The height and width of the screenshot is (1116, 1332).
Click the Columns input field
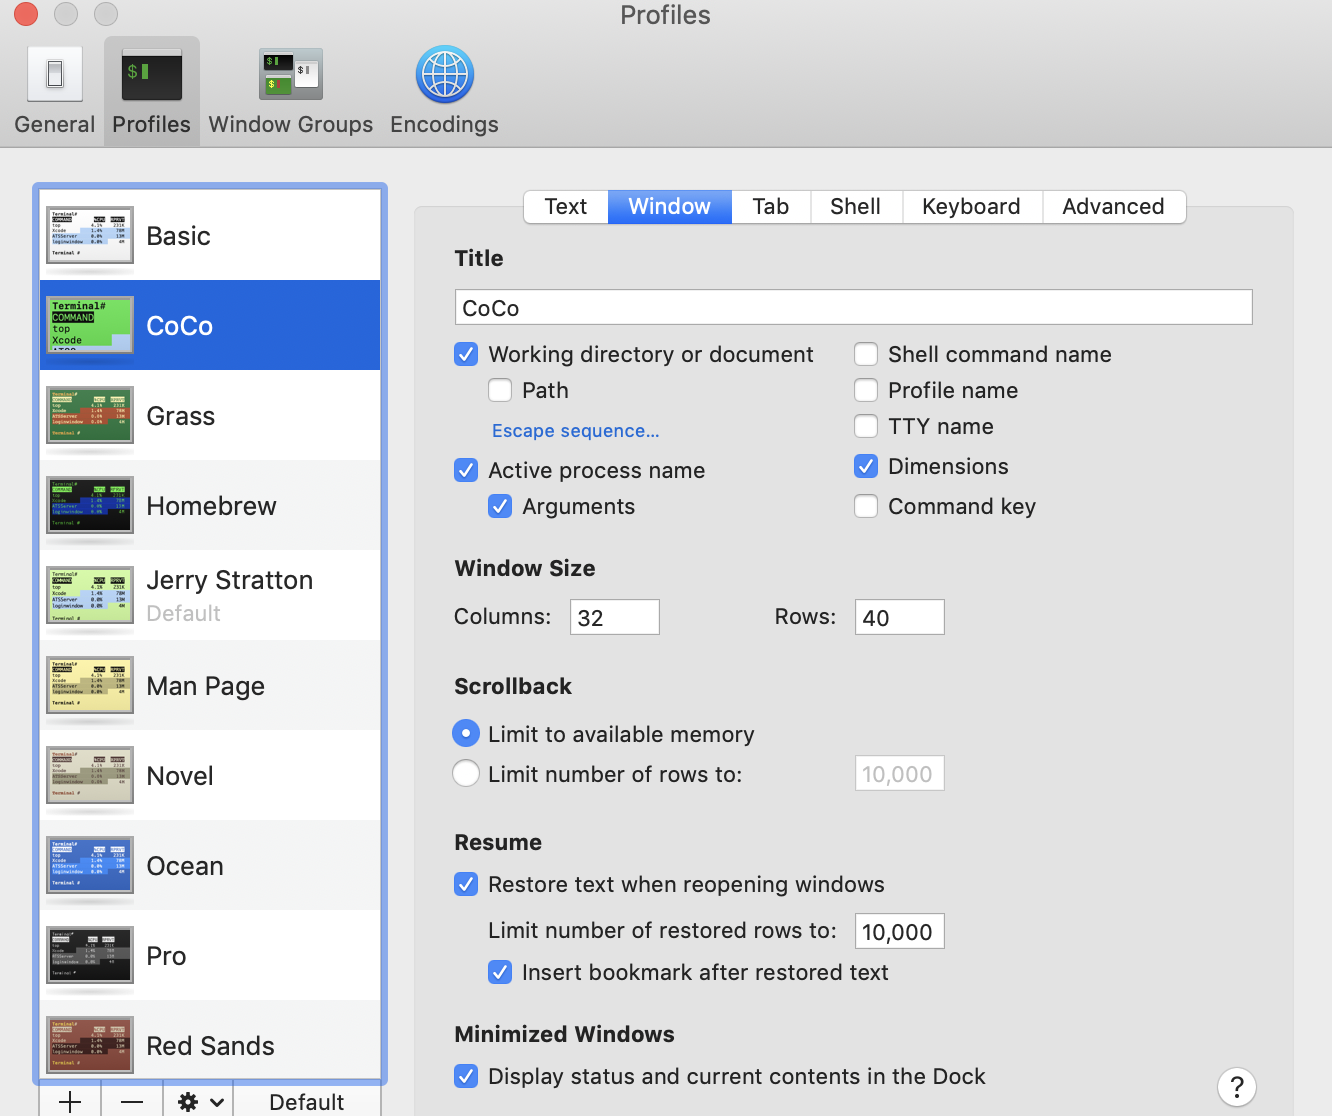[614, 617]
